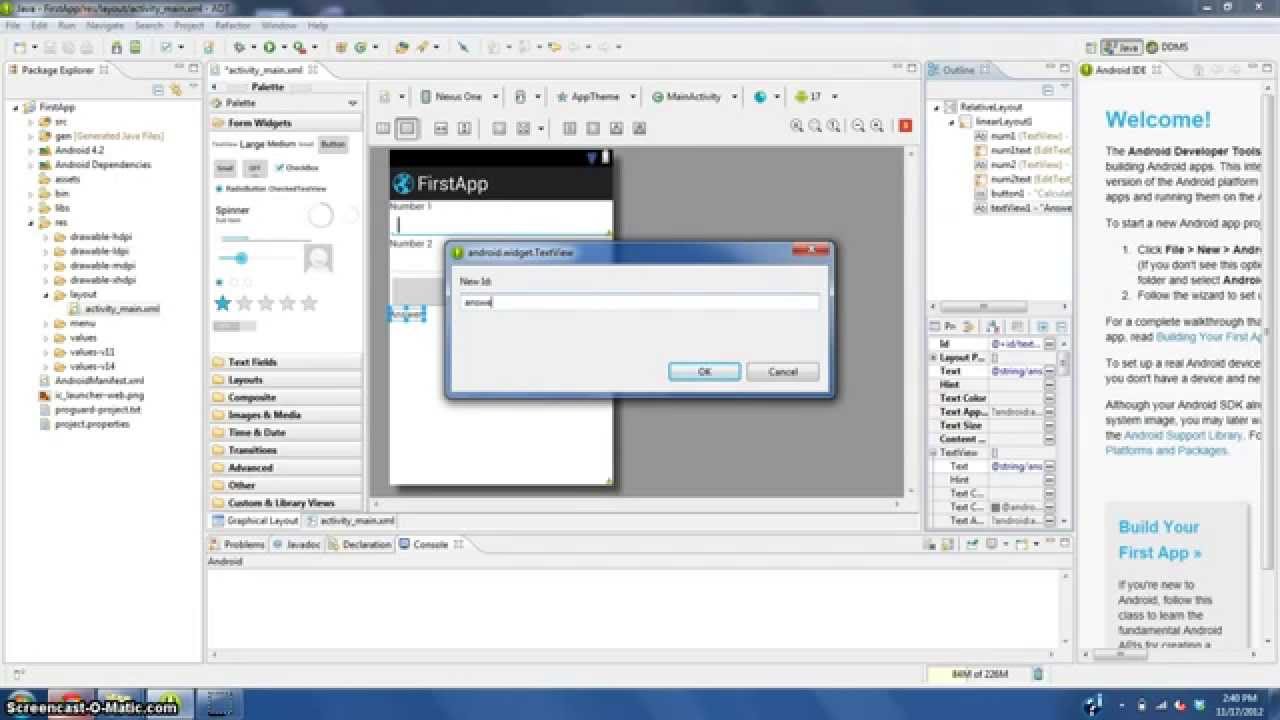Open the Window menu

coord(279,25)
